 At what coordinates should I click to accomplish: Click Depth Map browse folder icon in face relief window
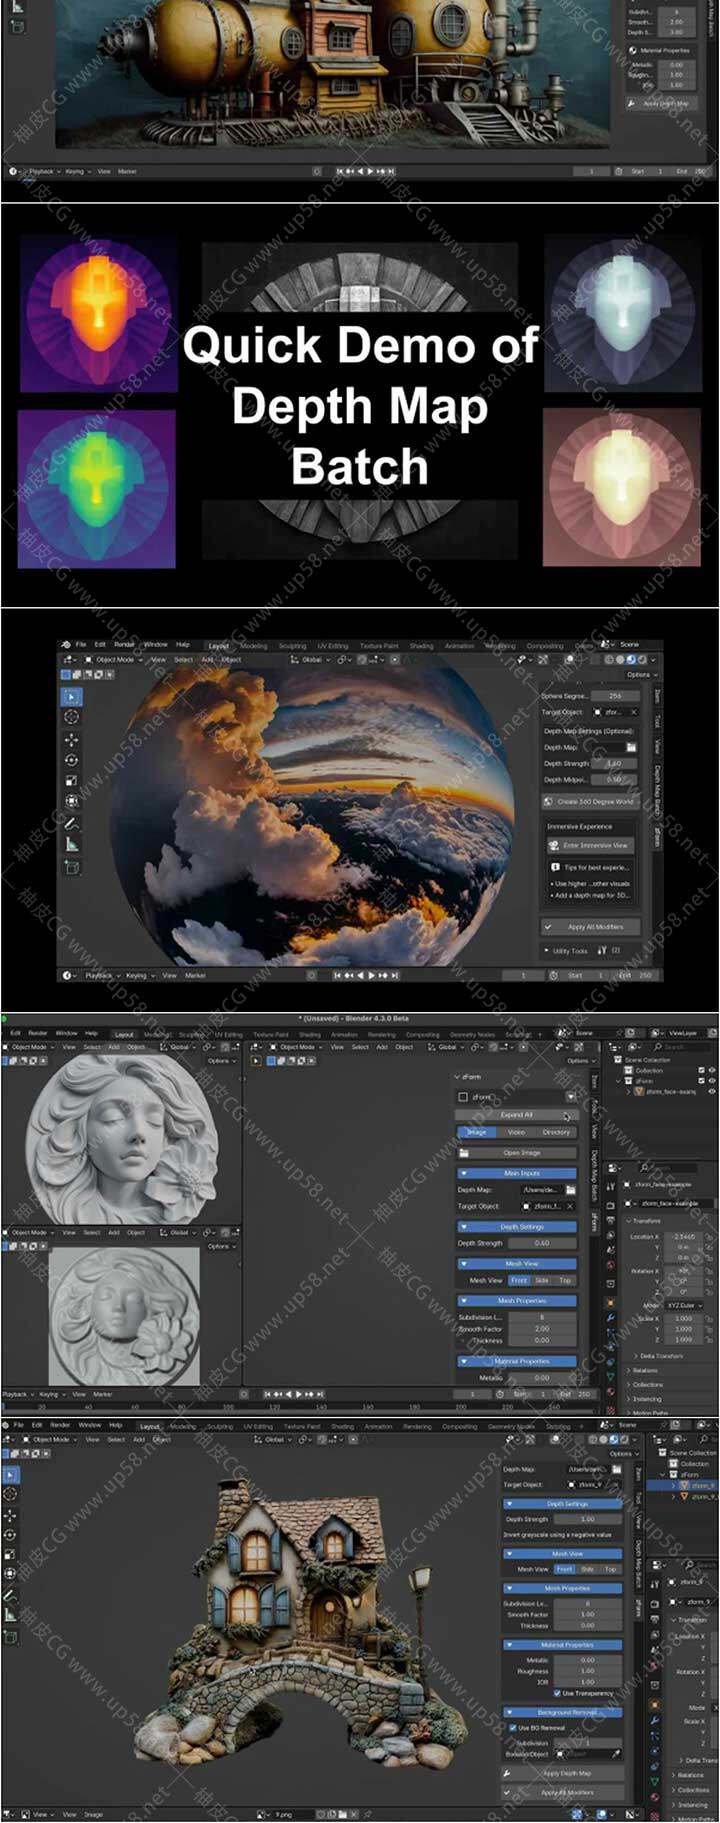(x=570, y=1190)
